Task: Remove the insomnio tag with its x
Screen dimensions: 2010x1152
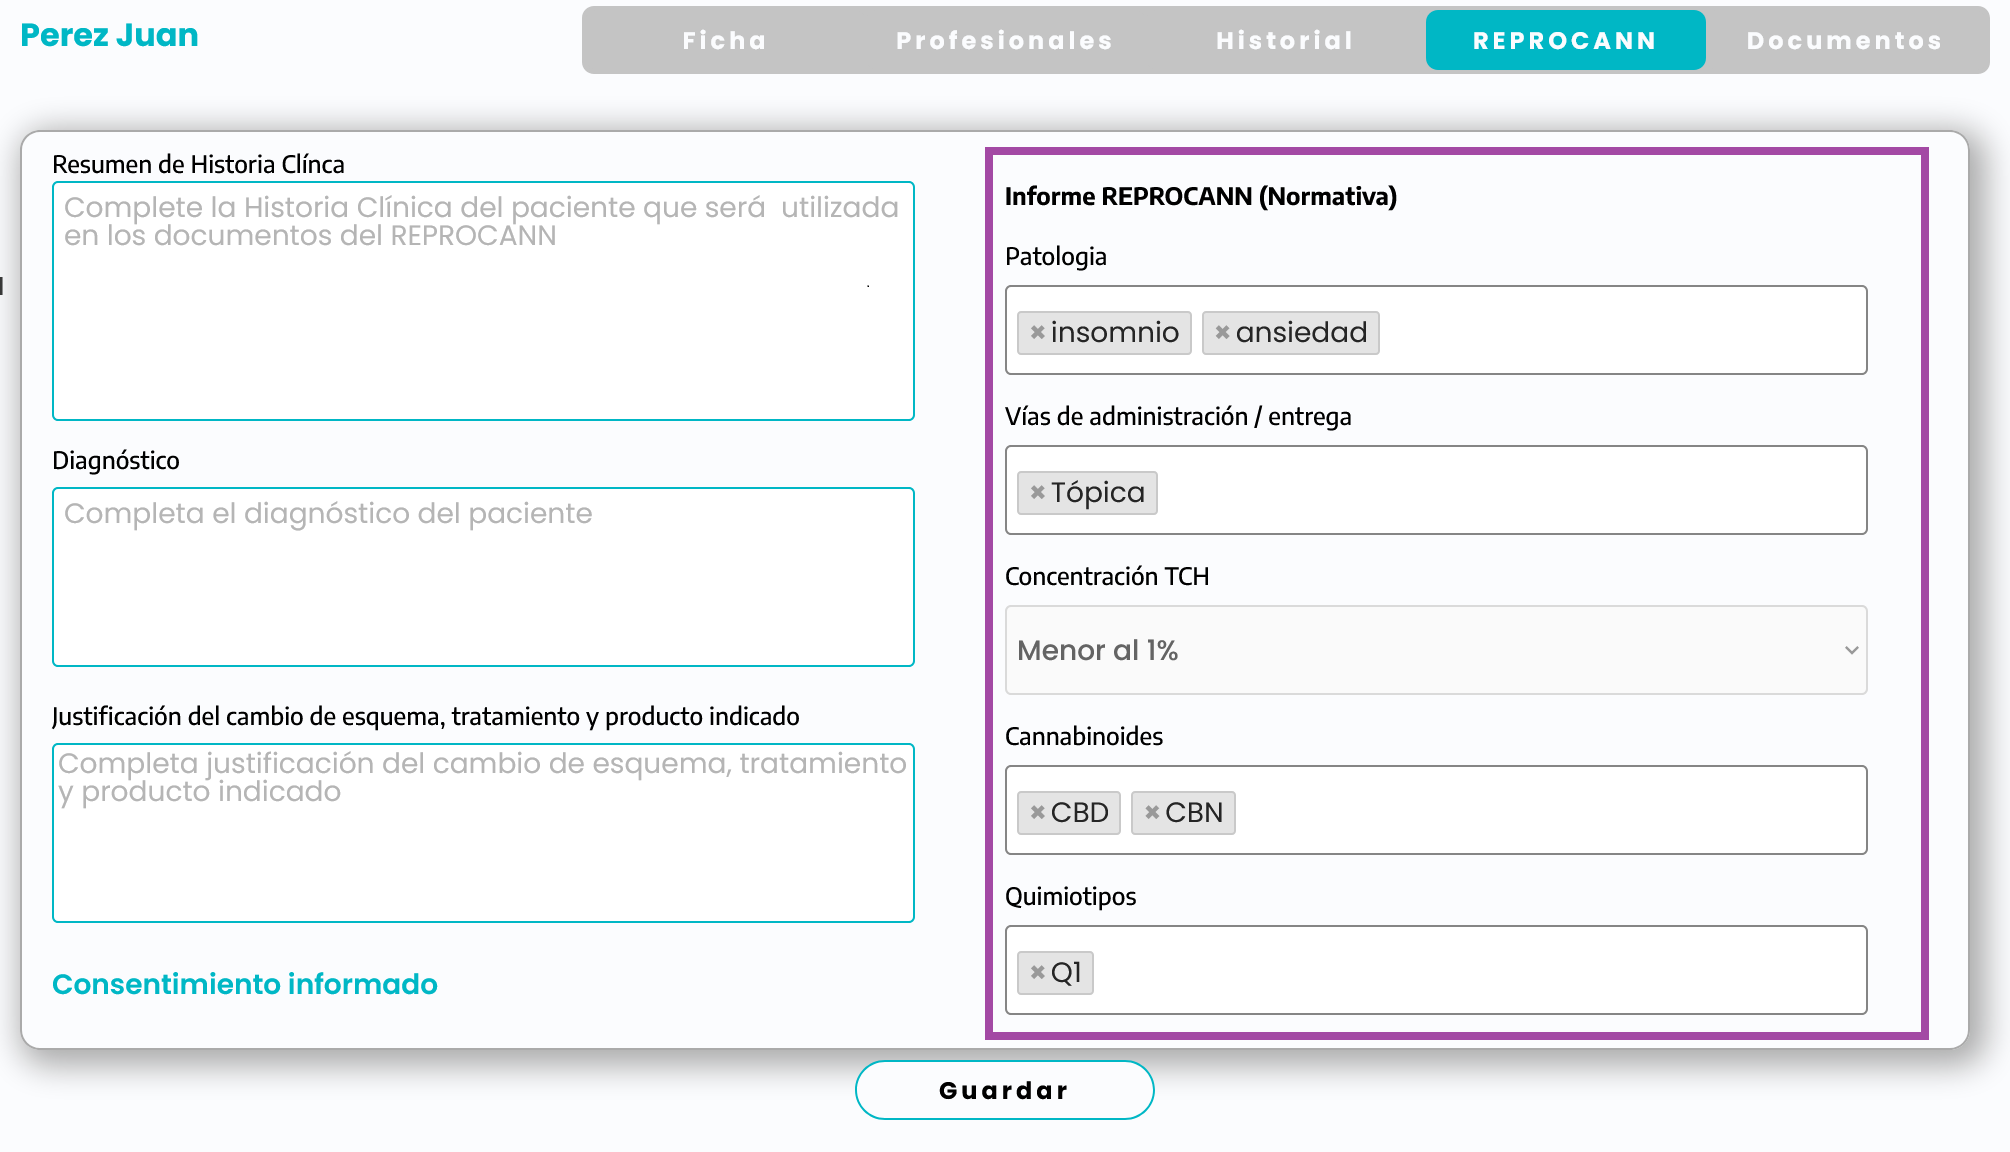Action: (x=1037, y=332)
